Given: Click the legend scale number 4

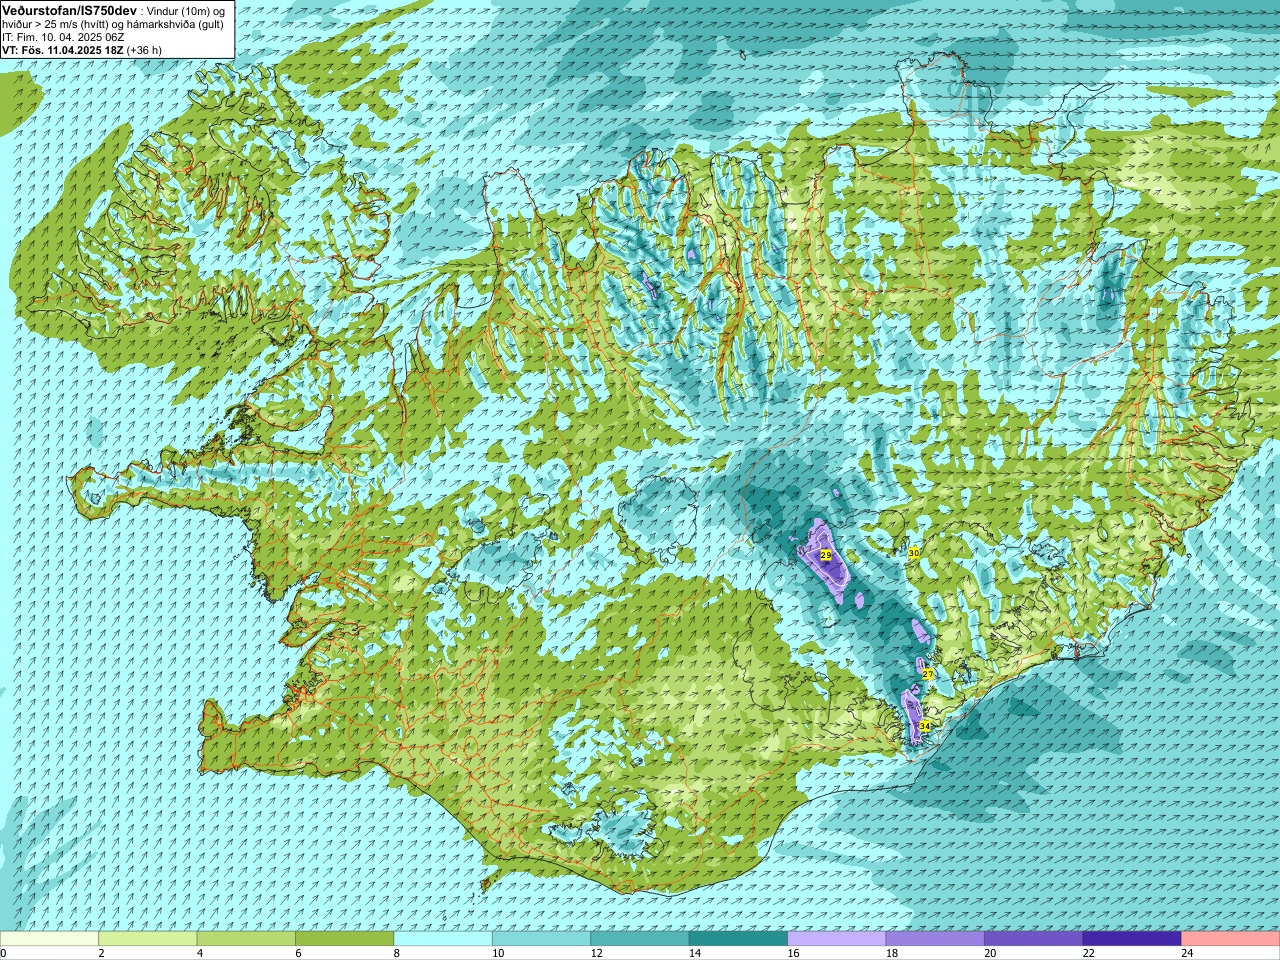Looking at the screenshot, I should [199, 953].
